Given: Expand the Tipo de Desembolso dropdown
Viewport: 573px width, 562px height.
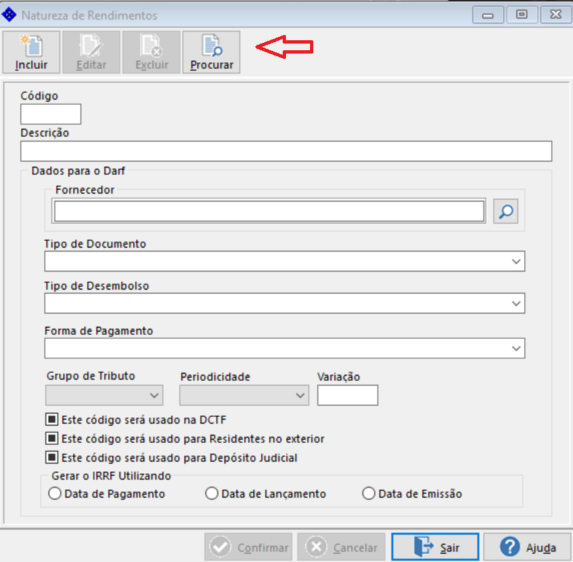Looking at the screenshot, I should click(285, 303).
